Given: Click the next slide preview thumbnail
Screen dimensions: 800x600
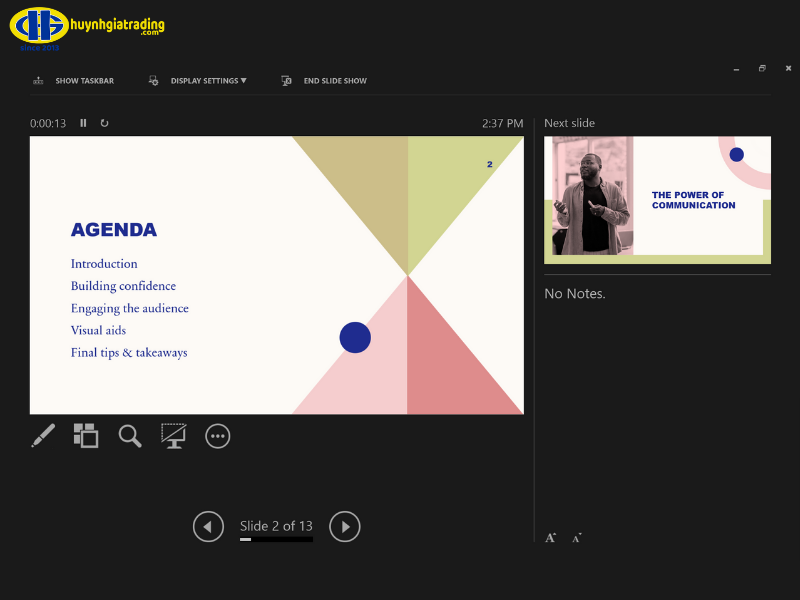Looking at the screenshot, I should tap(657, 200).
